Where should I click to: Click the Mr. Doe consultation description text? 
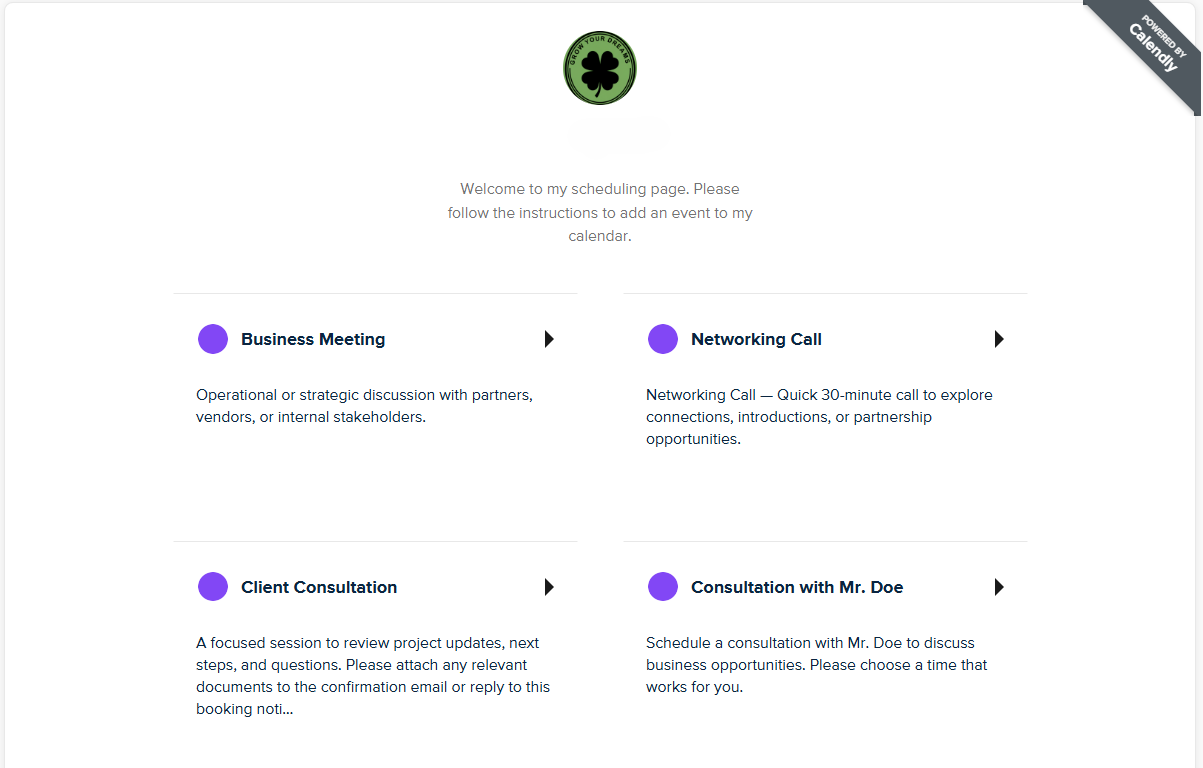coord(816,665)
